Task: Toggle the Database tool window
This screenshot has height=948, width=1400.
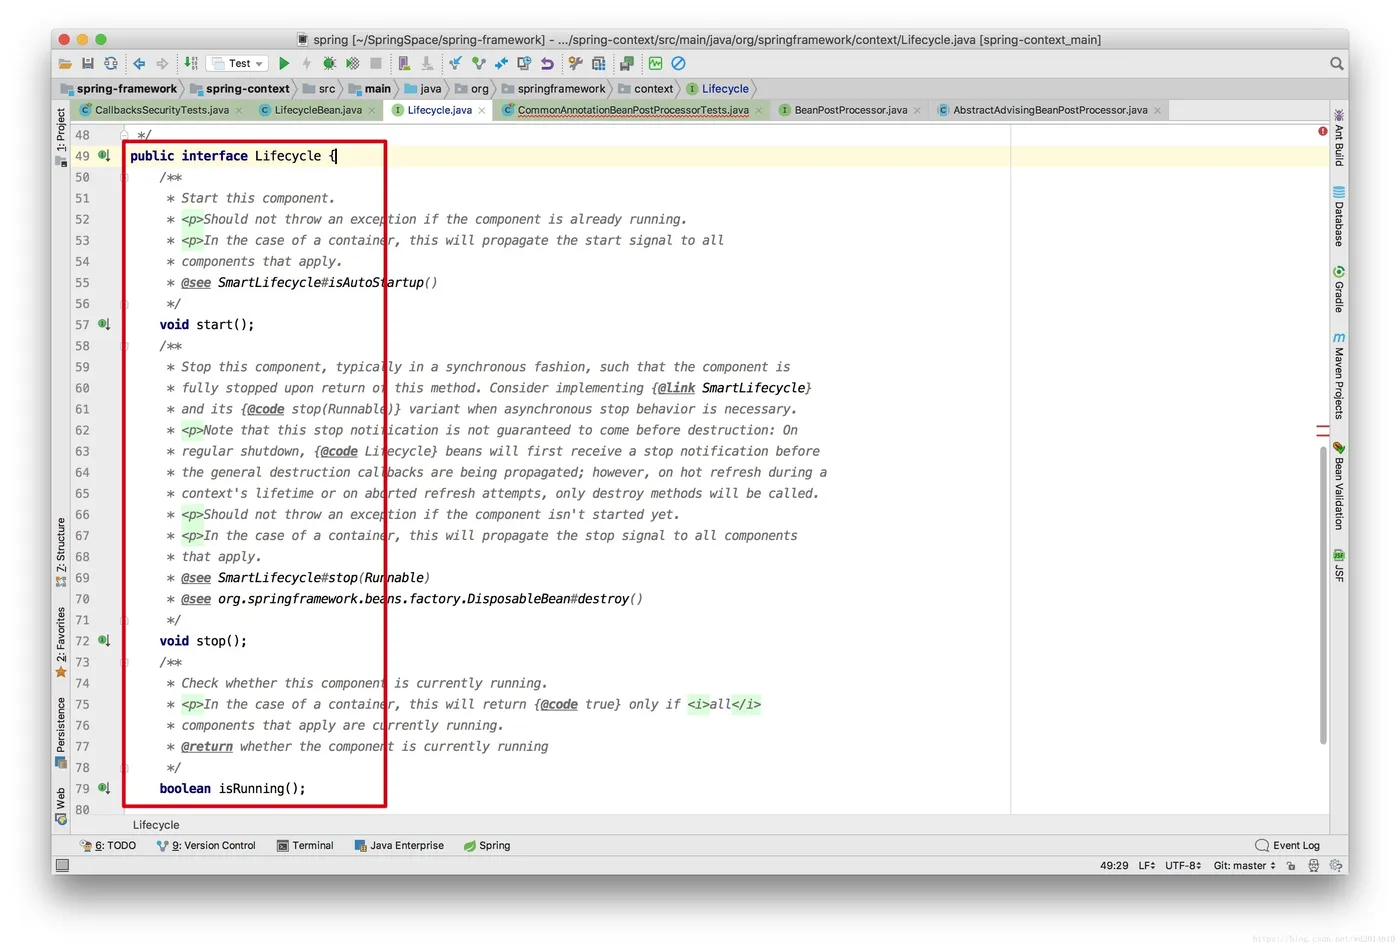Action: click(1339, 216)
